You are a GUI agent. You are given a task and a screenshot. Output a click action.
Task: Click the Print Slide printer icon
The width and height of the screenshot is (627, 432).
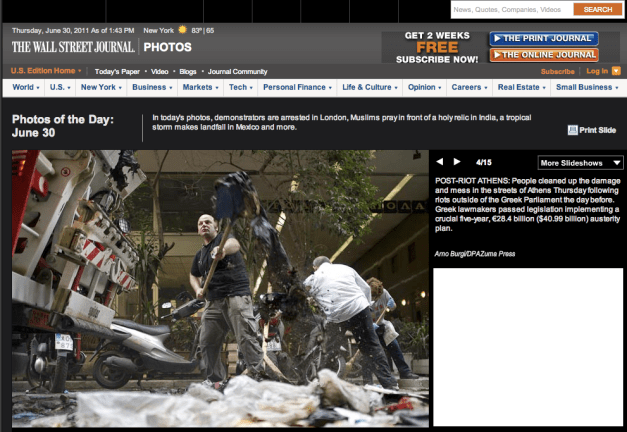tap(572, 130)
